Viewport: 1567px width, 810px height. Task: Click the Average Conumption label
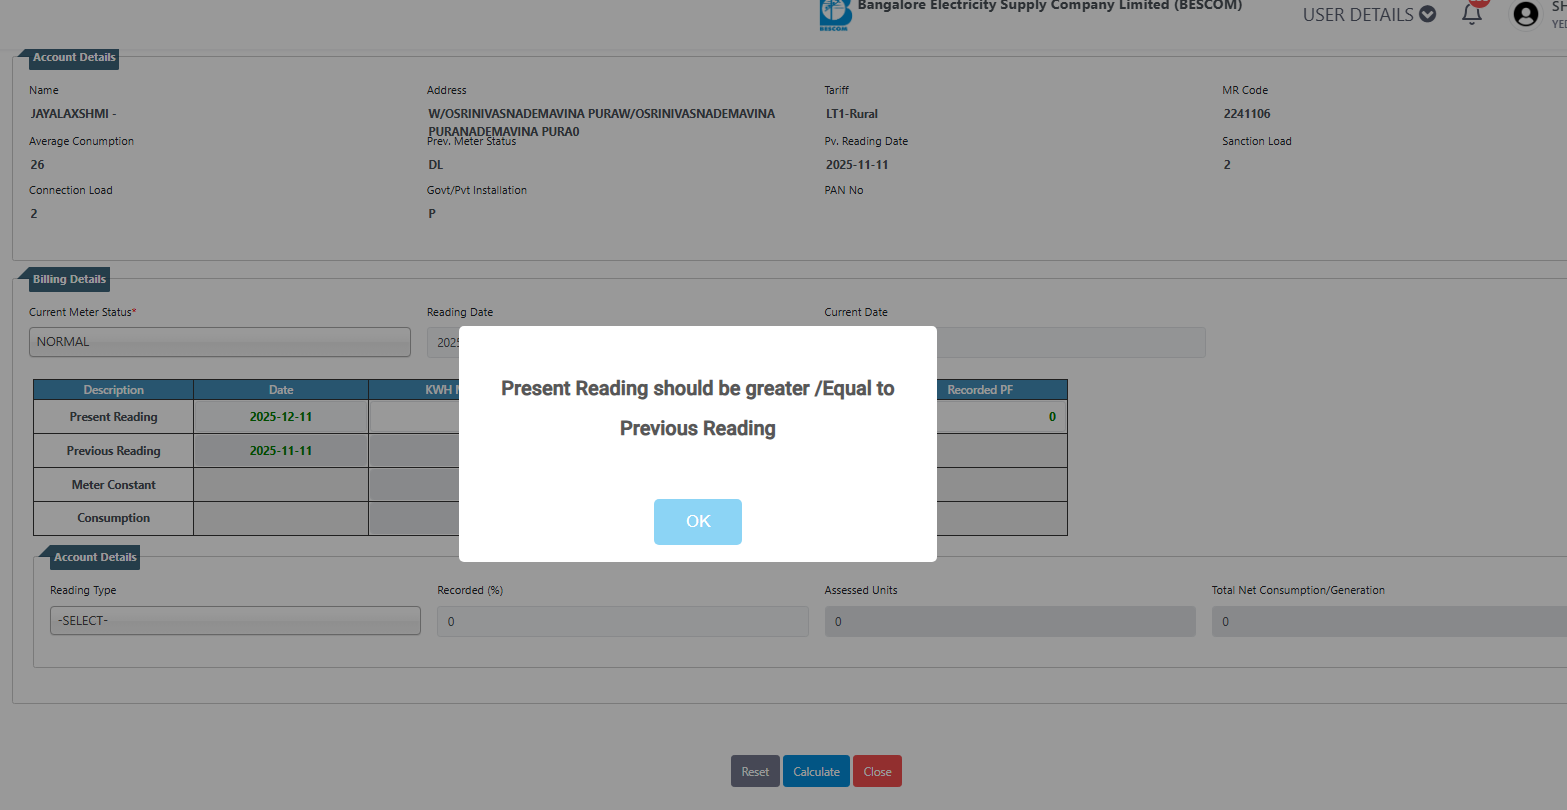coord(81,141)
